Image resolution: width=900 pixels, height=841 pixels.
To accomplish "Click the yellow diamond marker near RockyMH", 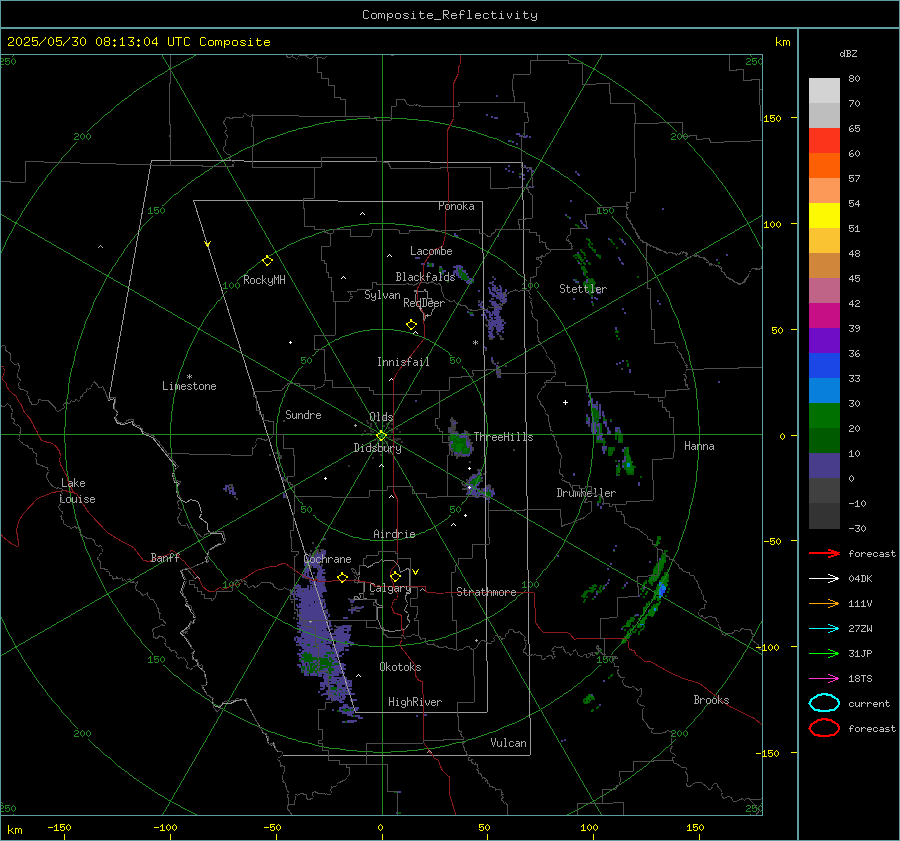I will tap(267, 261).
